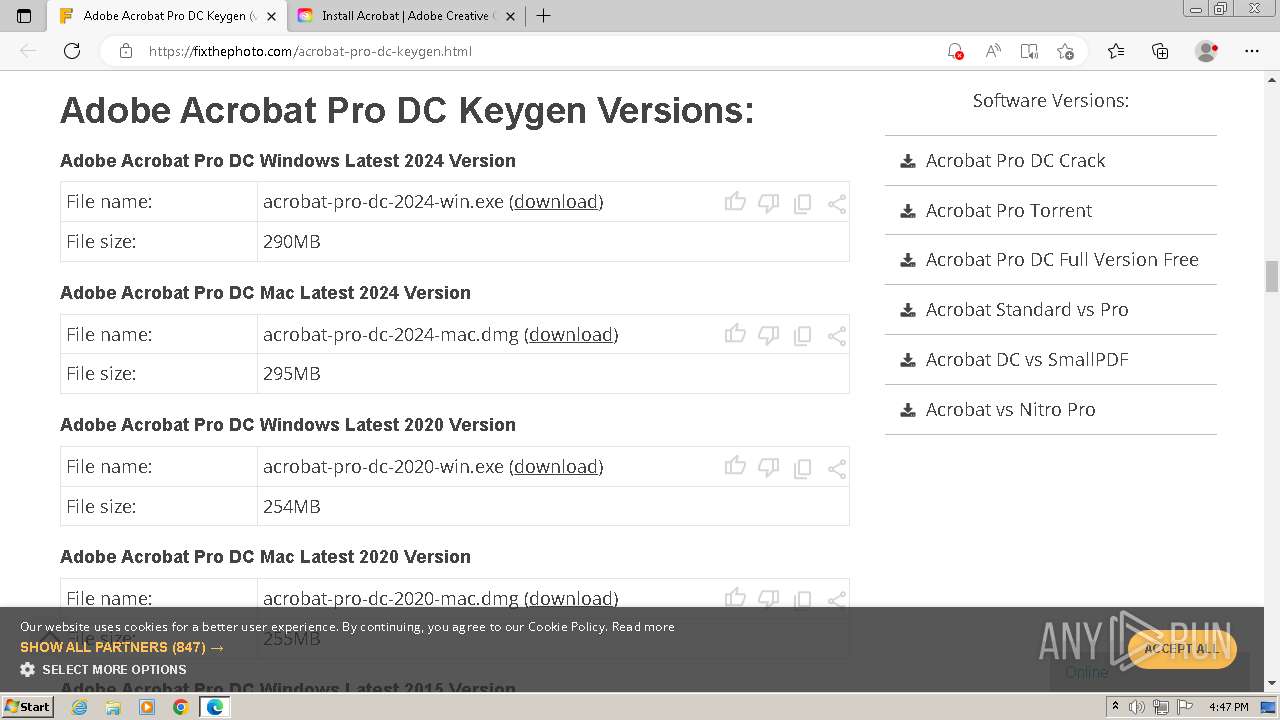View site information lock icon
The width and height of the screenshot is (1280, 720).
[126, 51]
